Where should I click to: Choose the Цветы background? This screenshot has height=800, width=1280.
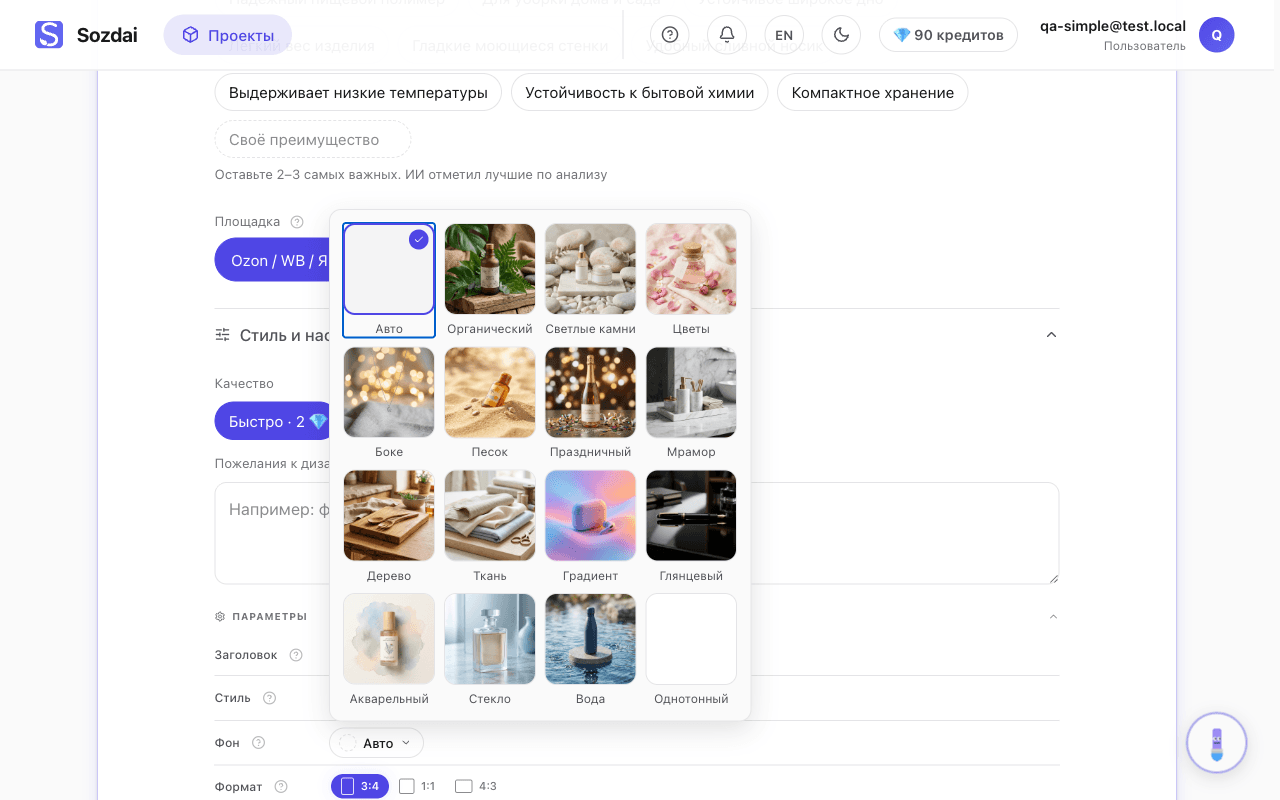pos(691,269)
